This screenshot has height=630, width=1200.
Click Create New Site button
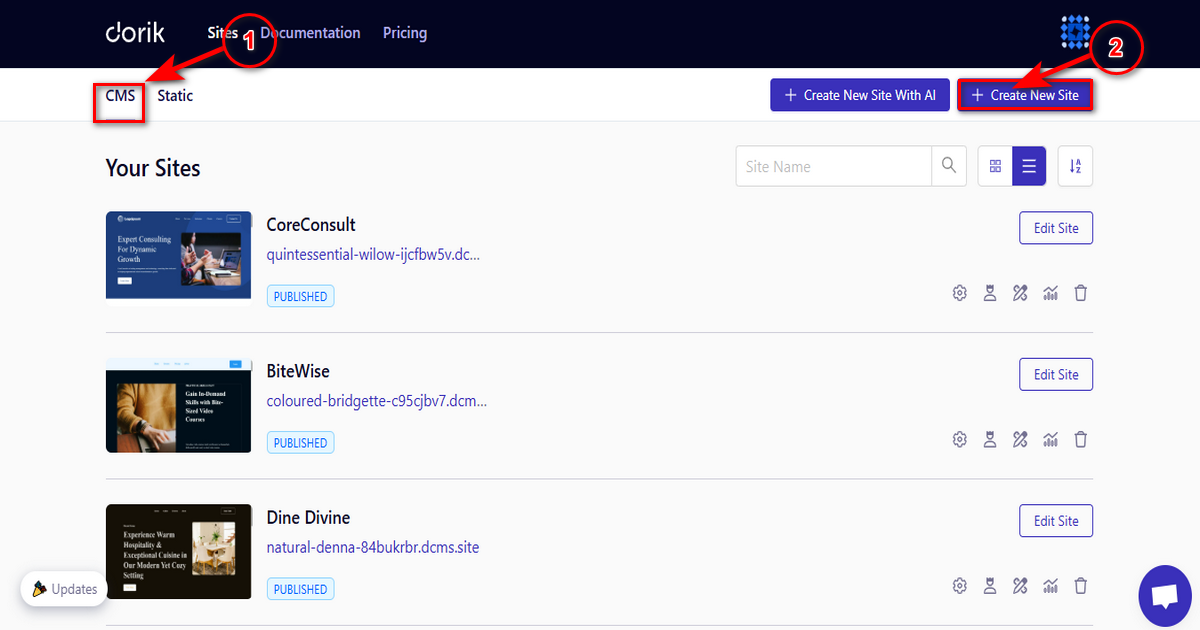point(1025,95)
